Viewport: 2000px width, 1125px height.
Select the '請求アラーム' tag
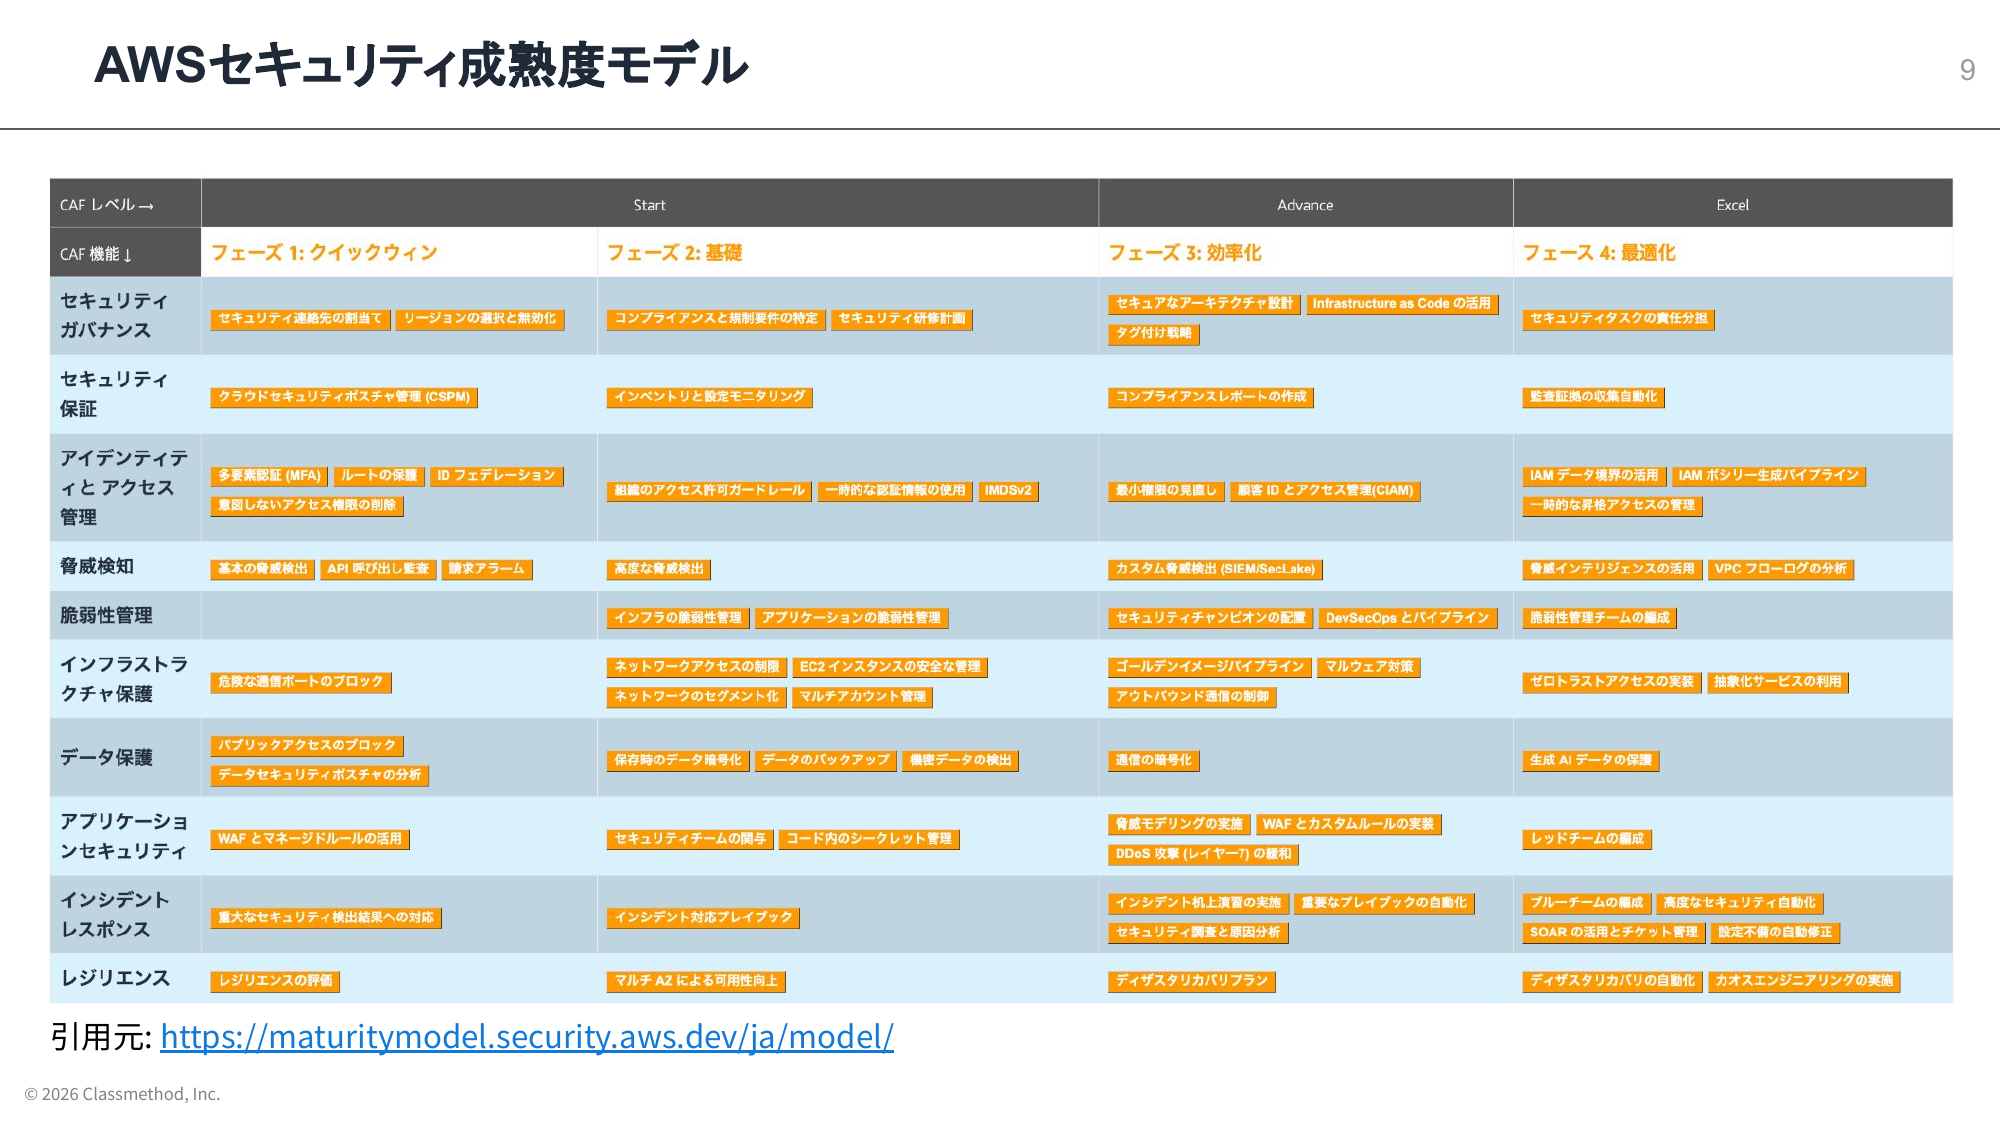coord(487,569)
